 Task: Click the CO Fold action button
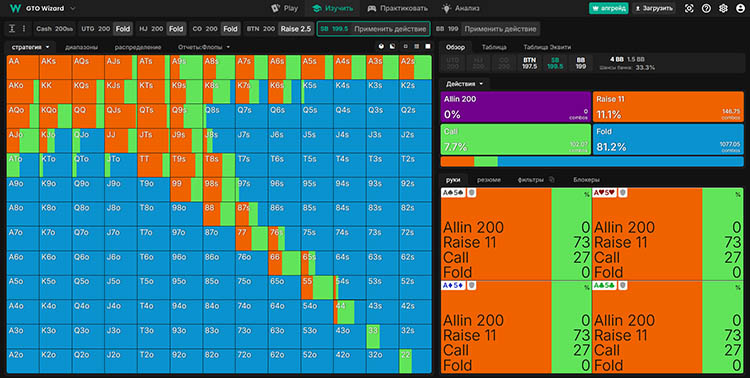(x=231, y=29)
